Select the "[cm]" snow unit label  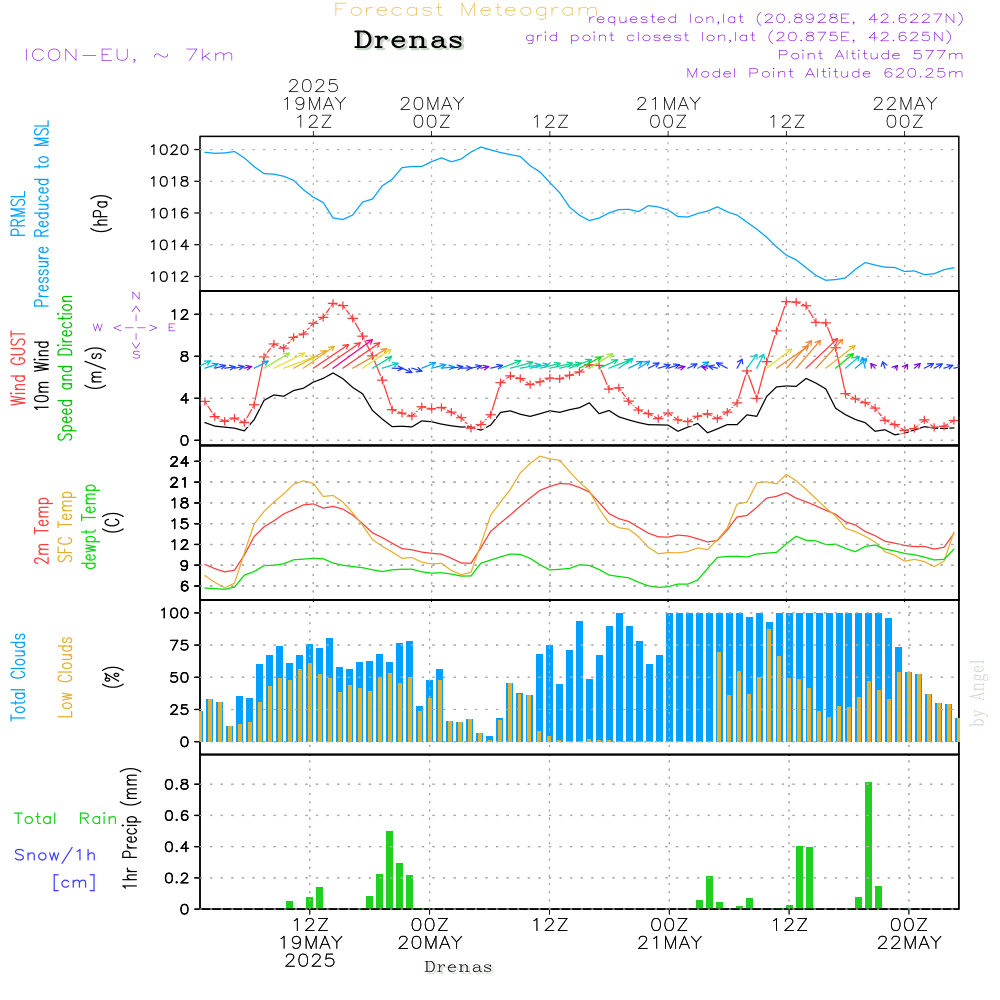coord(74,883)
